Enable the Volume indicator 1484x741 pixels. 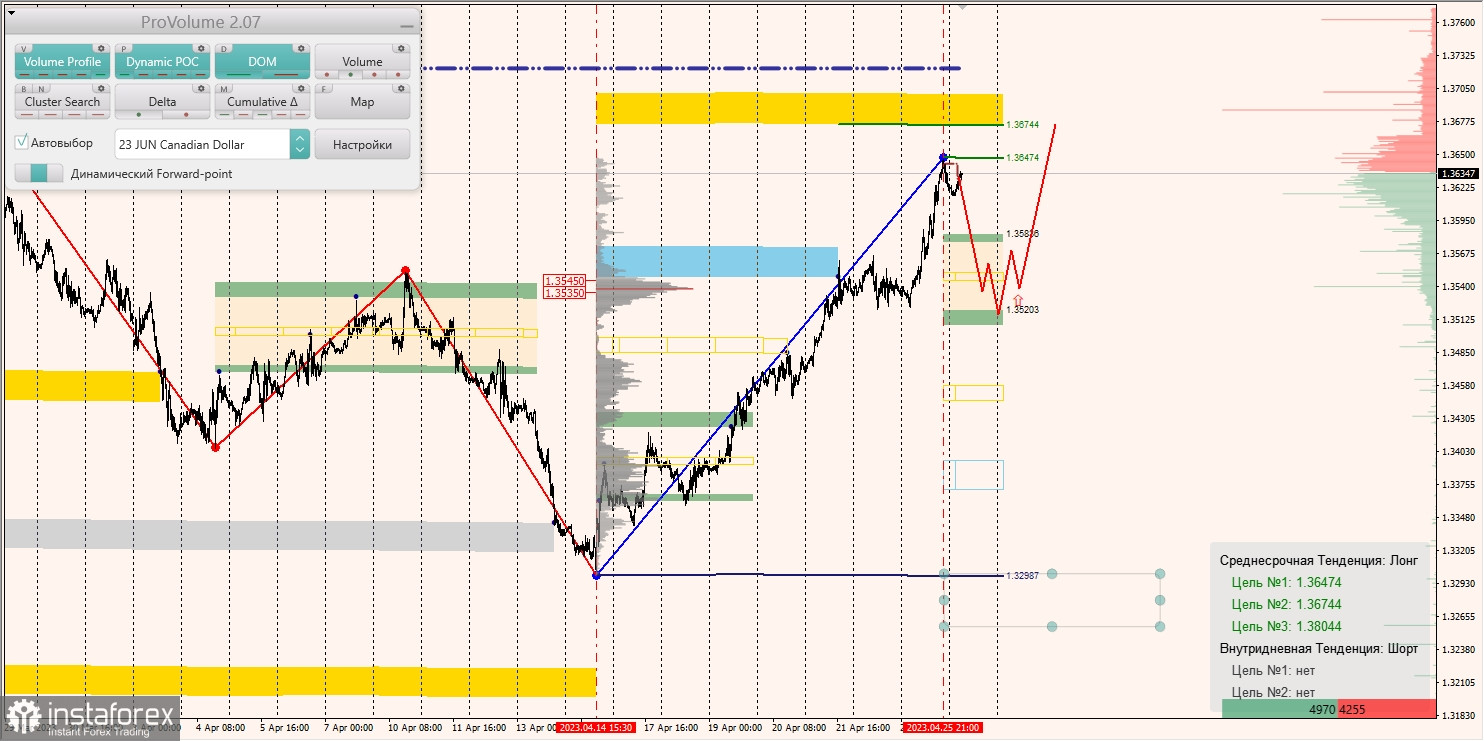click(362, 62)
